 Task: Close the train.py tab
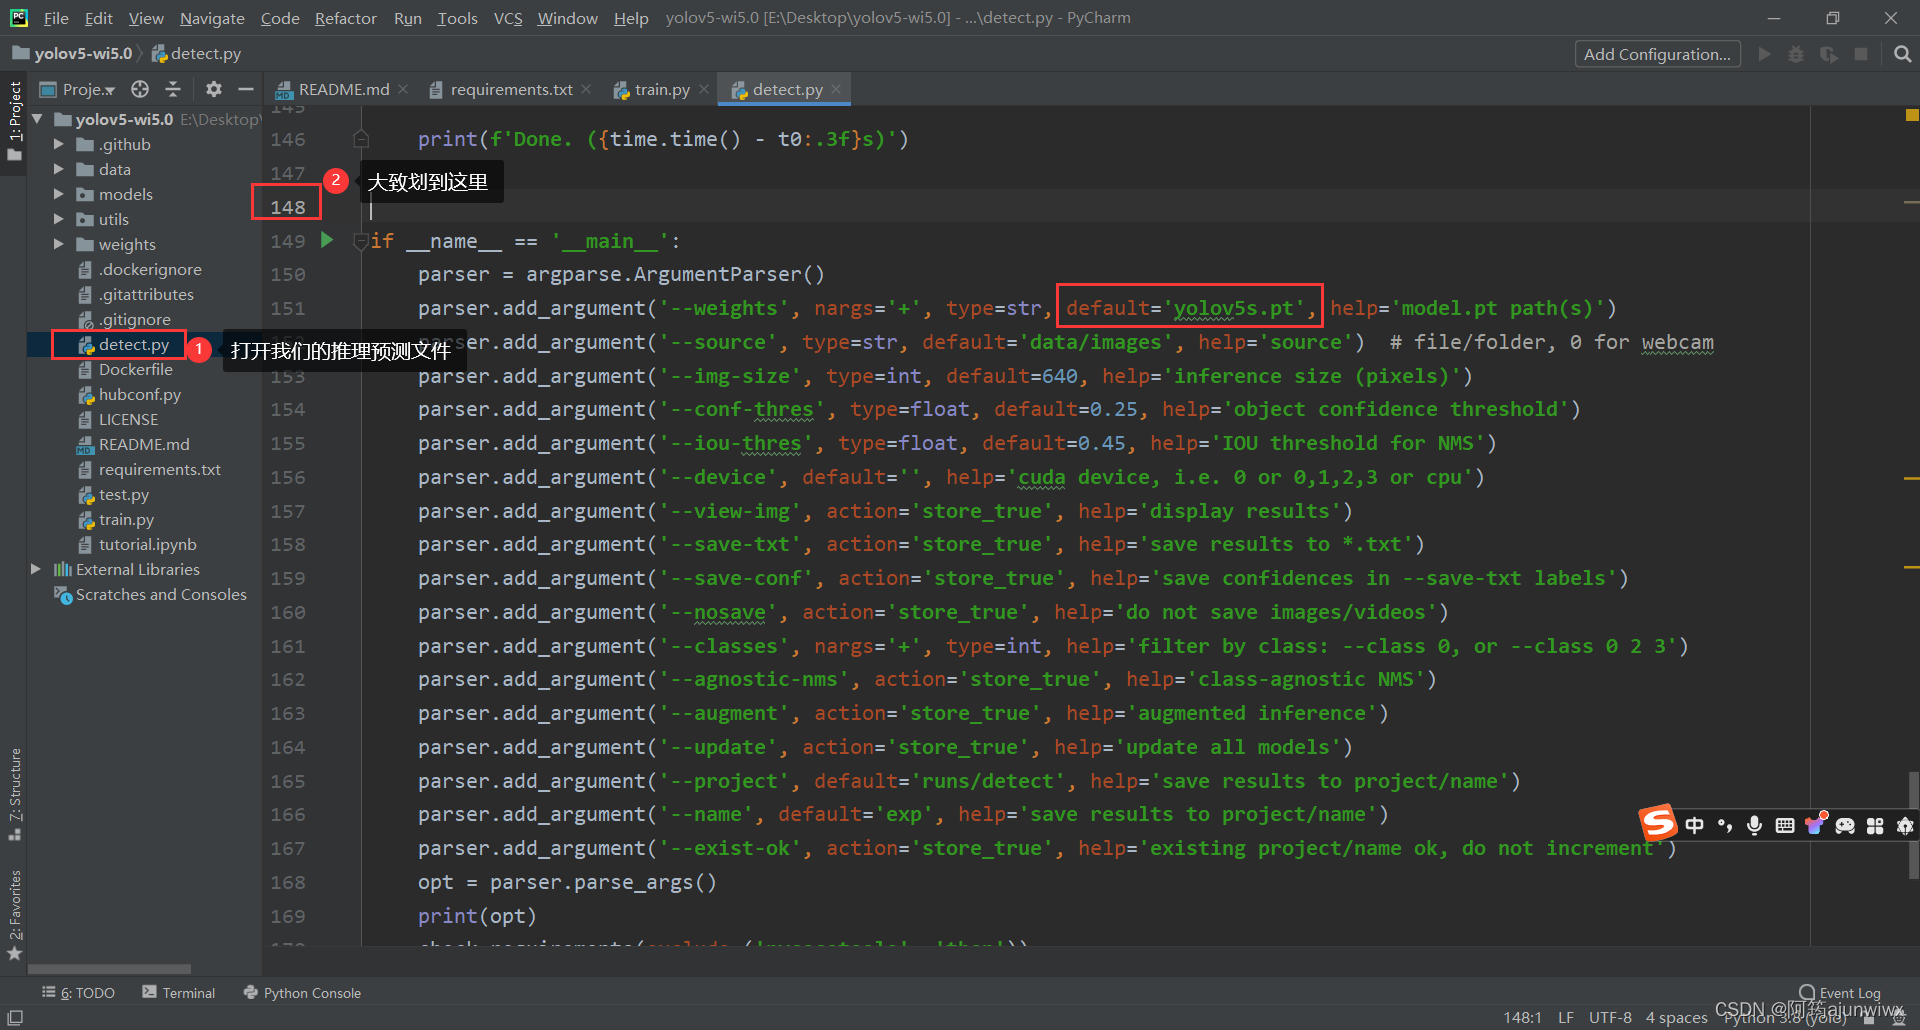(x=704, y=89)
